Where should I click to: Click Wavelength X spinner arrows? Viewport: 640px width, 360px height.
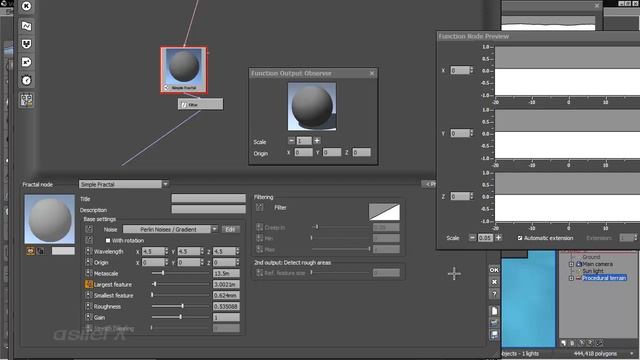tap(166, 251)
